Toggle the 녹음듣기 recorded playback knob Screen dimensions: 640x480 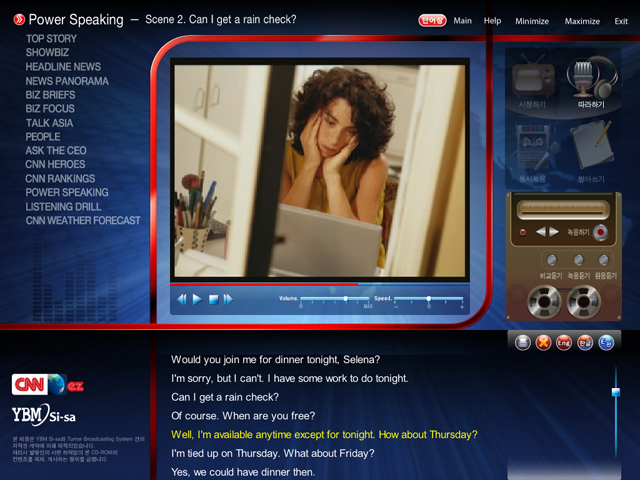[x=579, y=260]
